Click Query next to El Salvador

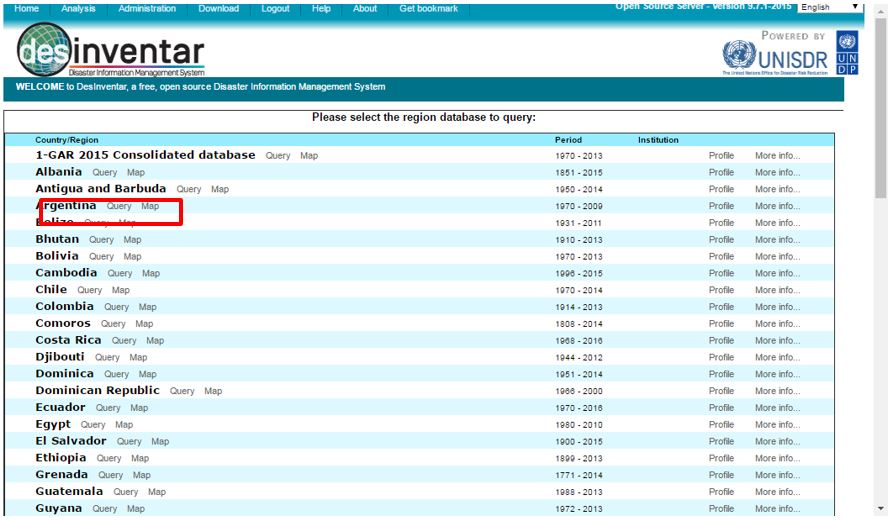point(129,441)
